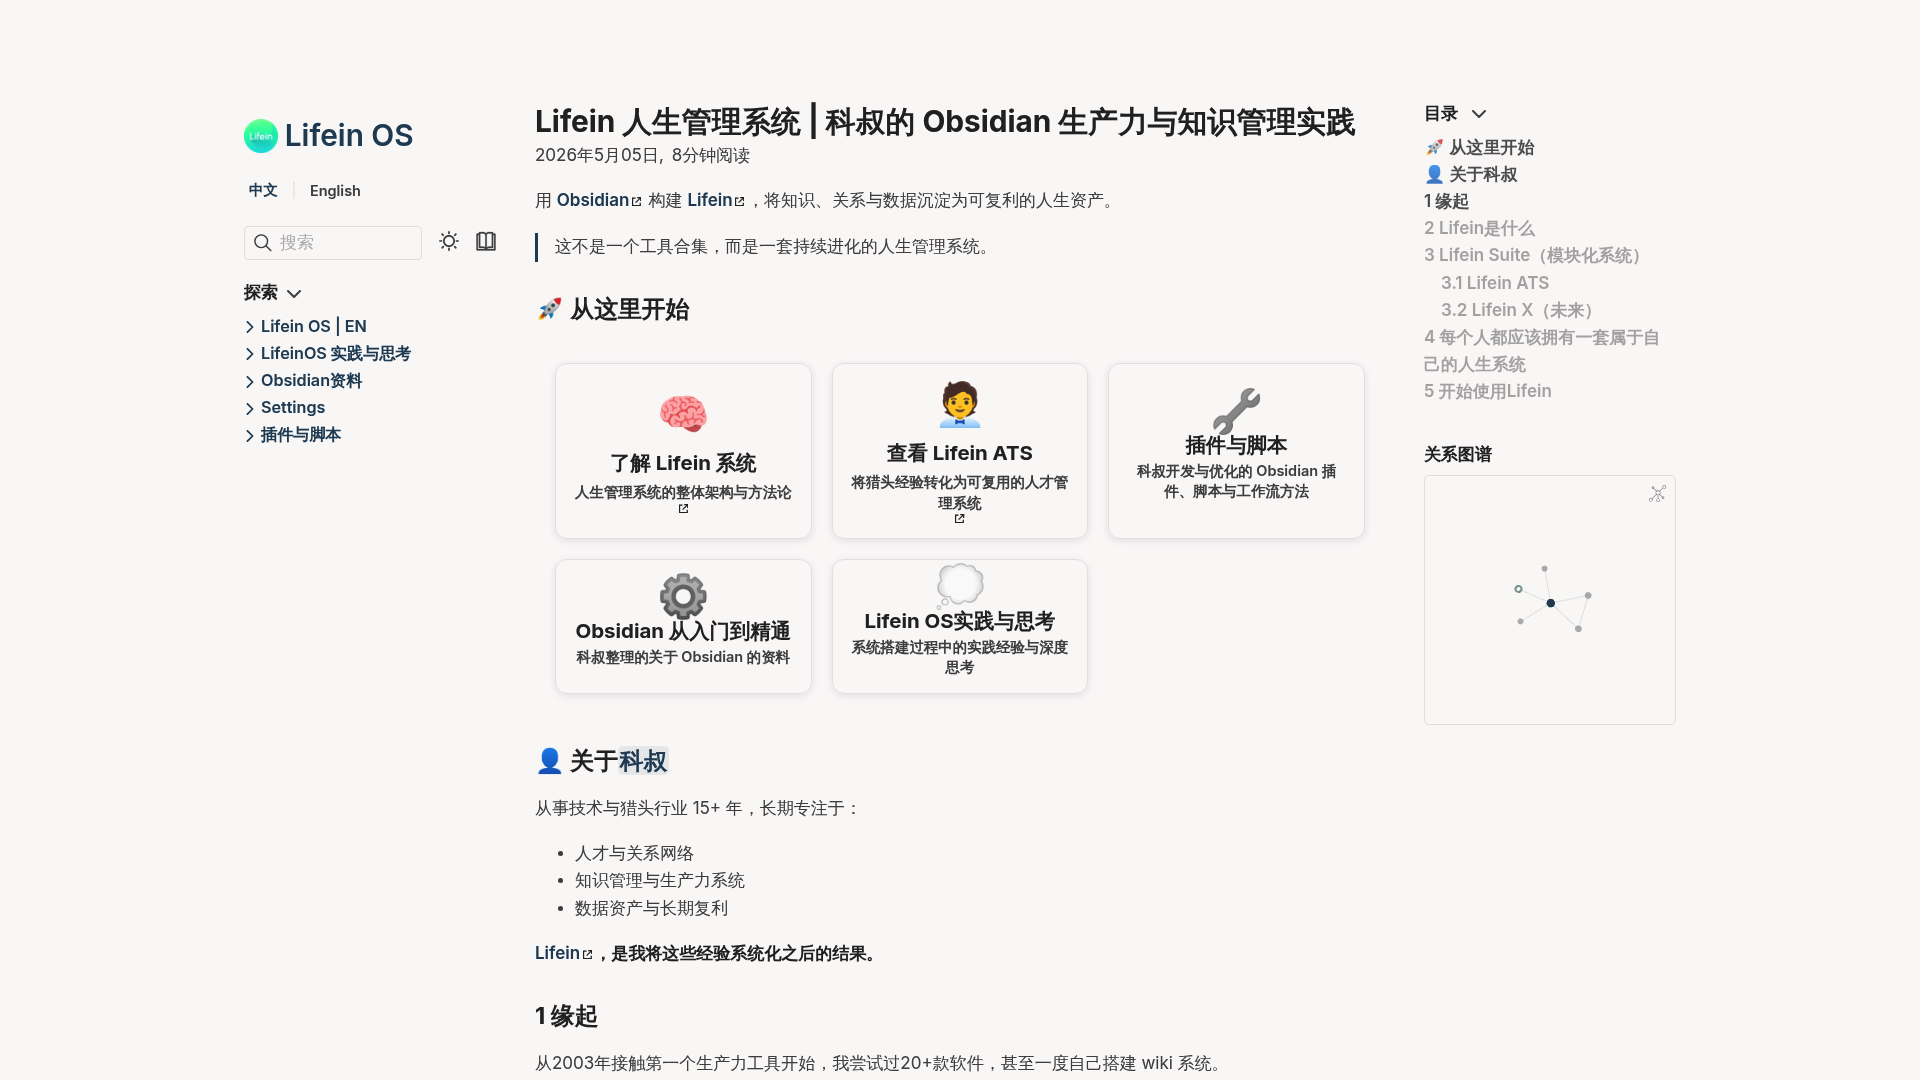Jump to 2 Lifein是什么 in contents
The height and width of the screenshot is (1080, 1920).
pyautogui.click(x=1479, y=228)
